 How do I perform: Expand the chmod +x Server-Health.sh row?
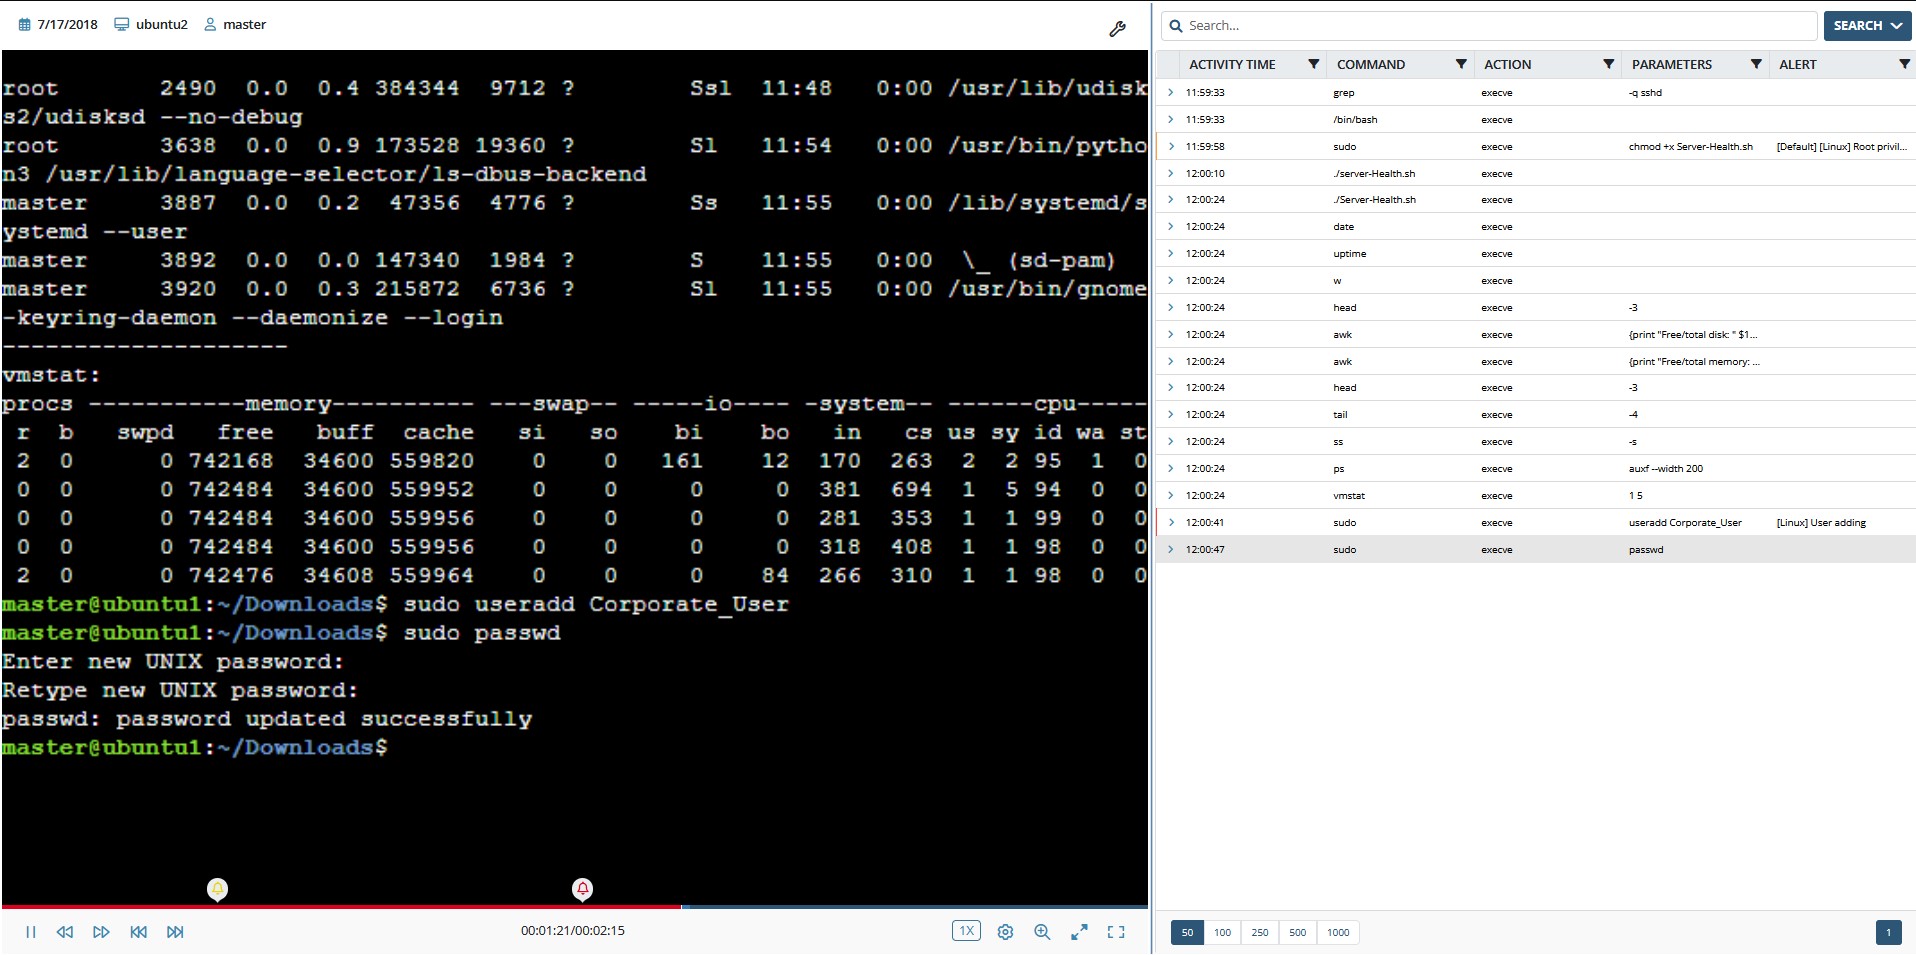(x=1170, y=146)
